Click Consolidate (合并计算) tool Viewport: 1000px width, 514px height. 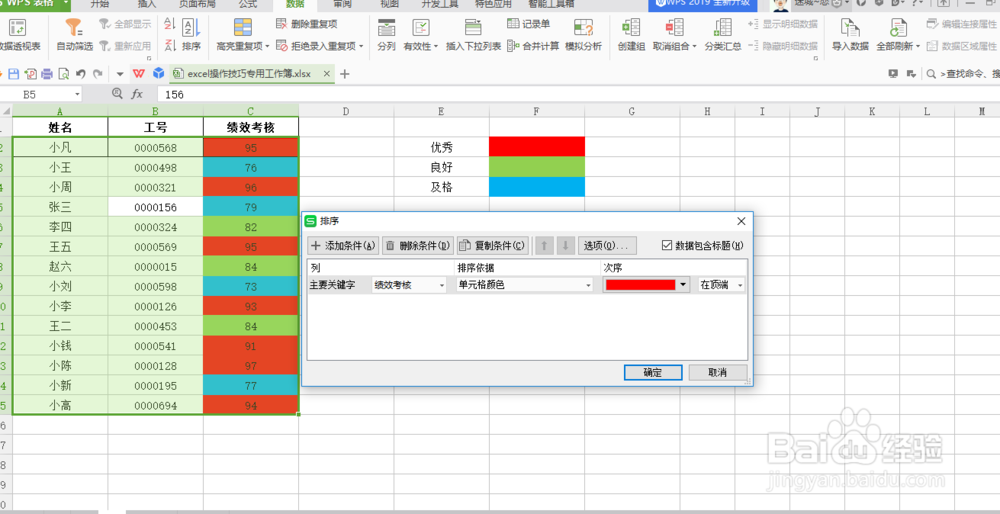point(533,46)
